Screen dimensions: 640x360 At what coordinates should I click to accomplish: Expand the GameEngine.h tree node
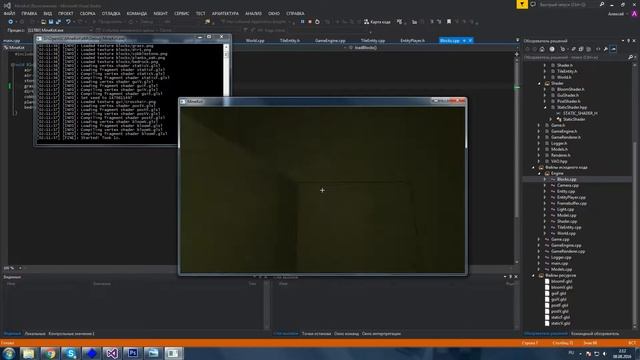click(539, 131)
